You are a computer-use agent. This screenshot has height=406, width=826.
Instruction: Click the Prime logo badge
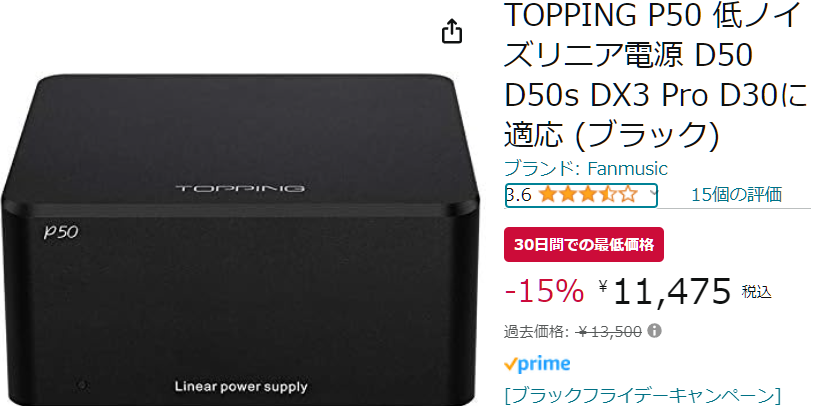537,364
